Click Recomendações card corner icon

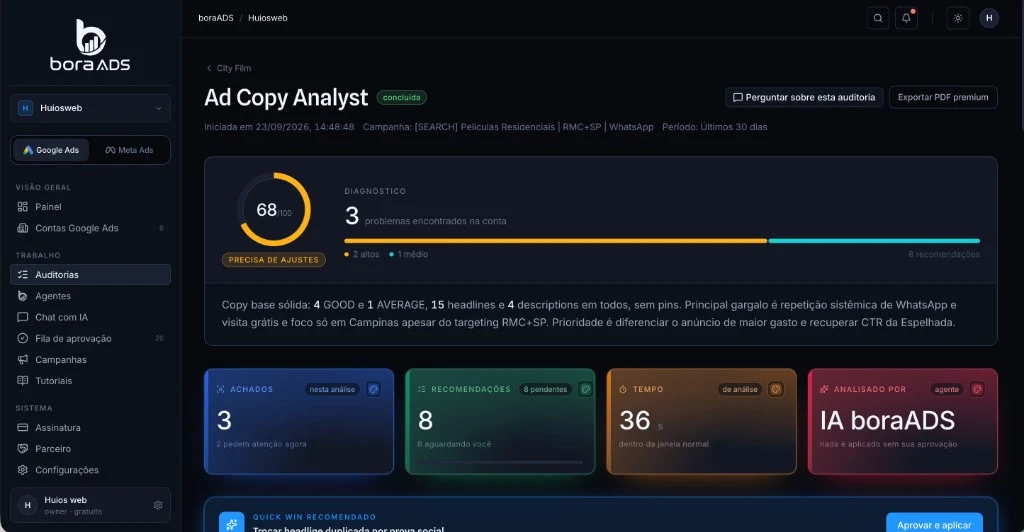pyautogui.click(x=586, y=390)
